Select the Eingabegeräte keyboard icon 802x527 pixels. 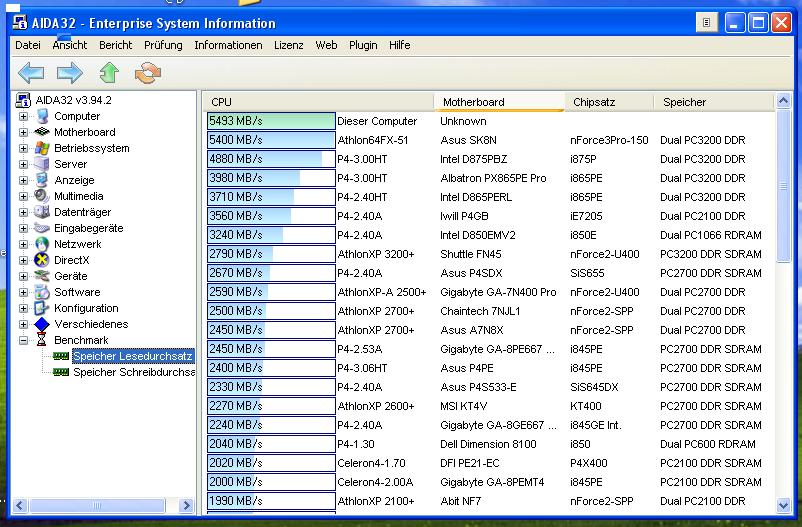click(42, 228)
